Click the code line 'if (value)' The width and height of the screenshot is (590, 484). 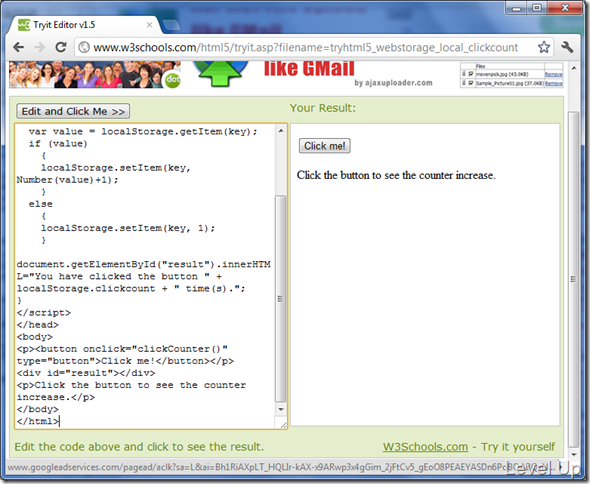(x=58, y=144)
